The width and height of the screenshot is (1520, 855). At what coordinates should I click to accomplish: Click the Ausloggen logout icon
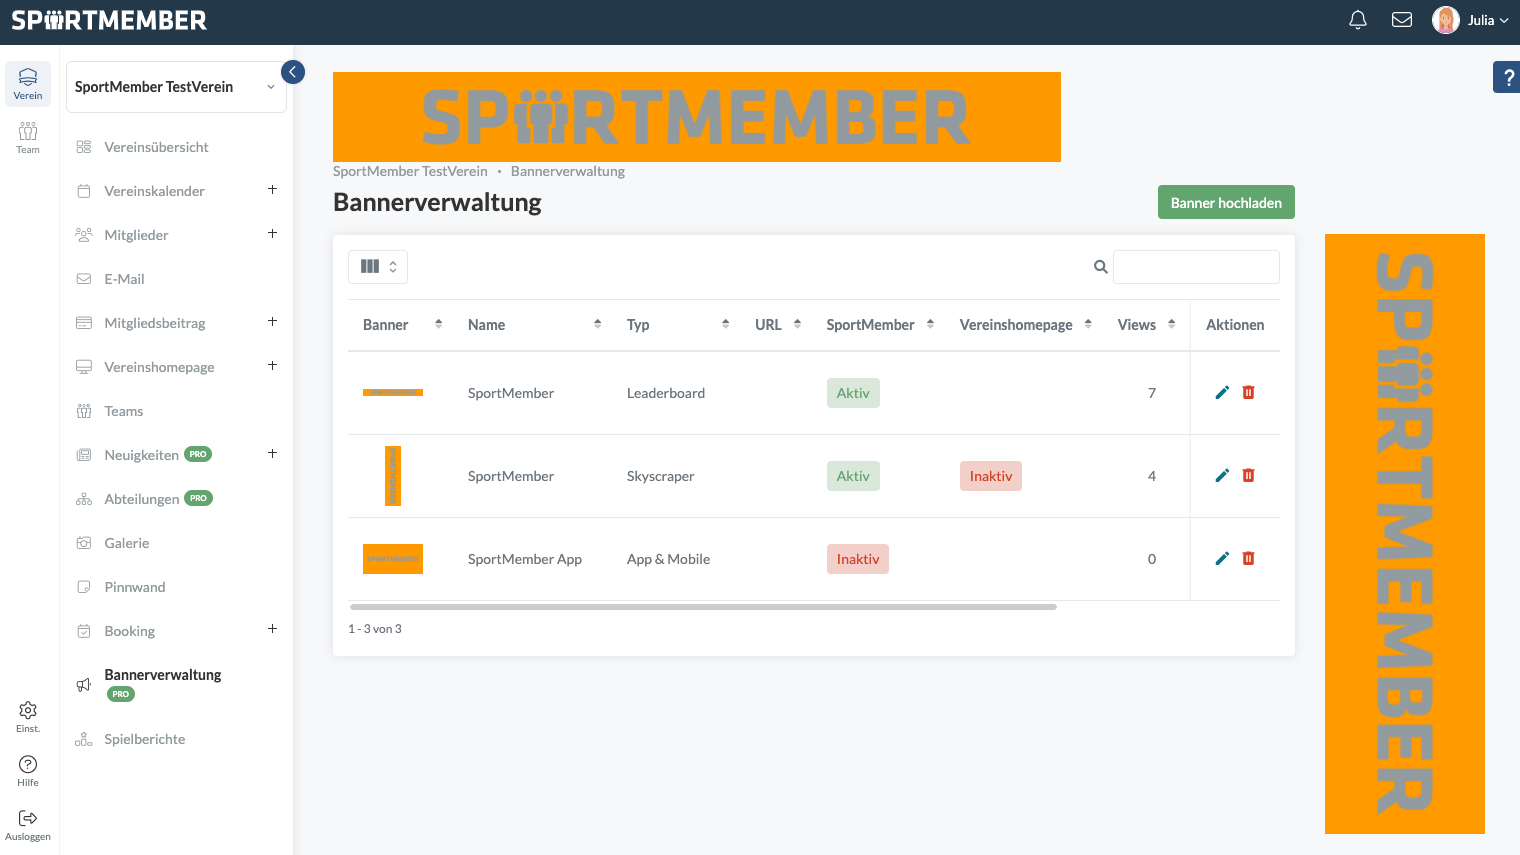28,823
